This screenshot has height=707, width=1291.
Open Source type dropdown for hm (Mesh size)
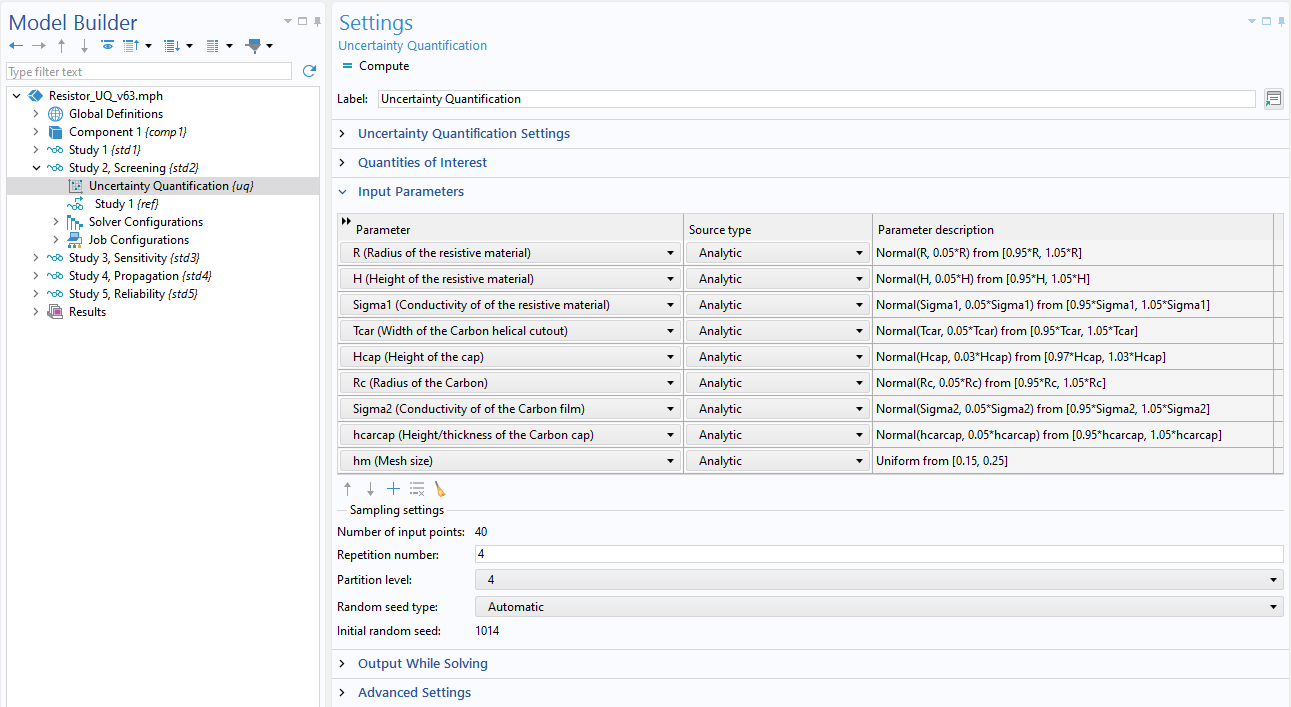click(x=778, y=461)
